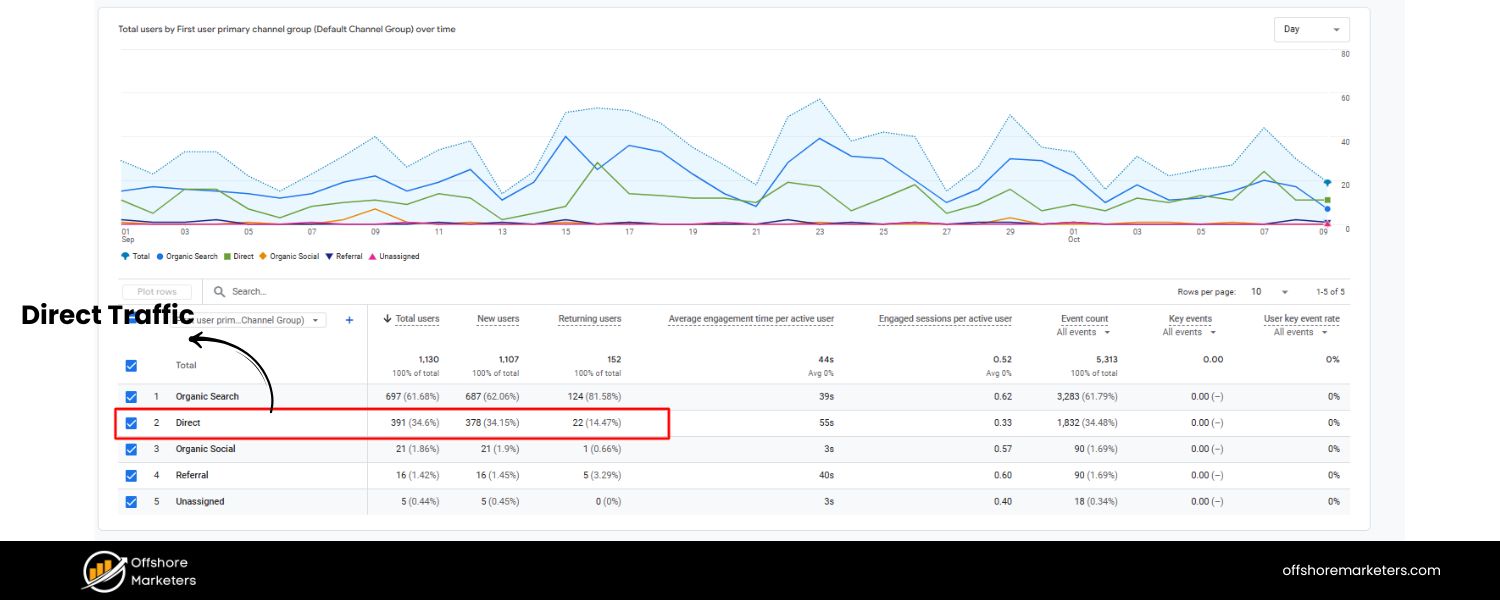
Task: Open offshoremarketers.com link
Action: [x=1361, y=570]
